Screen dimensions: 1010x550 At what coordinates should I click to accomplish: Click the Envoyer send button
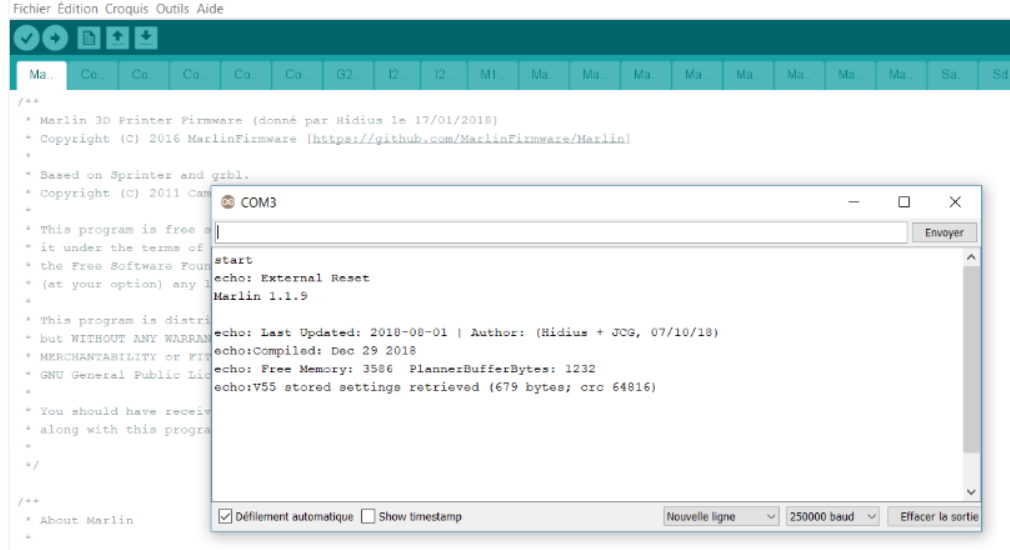[x=944, y=232]
